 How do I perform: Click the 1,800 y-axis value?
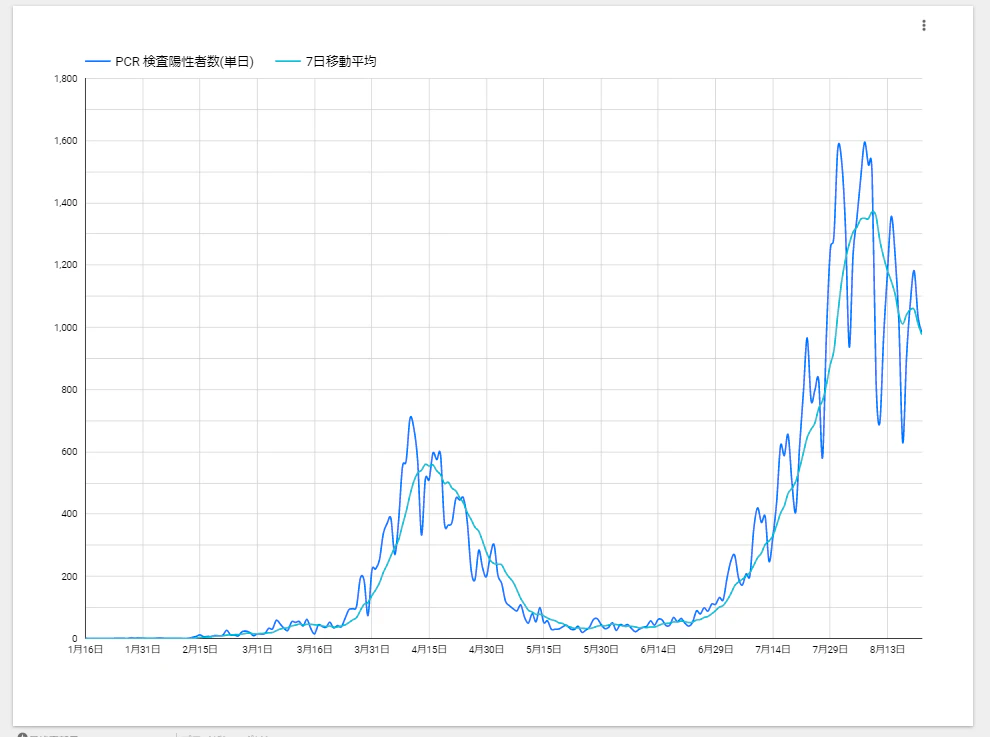coord(66,79)
